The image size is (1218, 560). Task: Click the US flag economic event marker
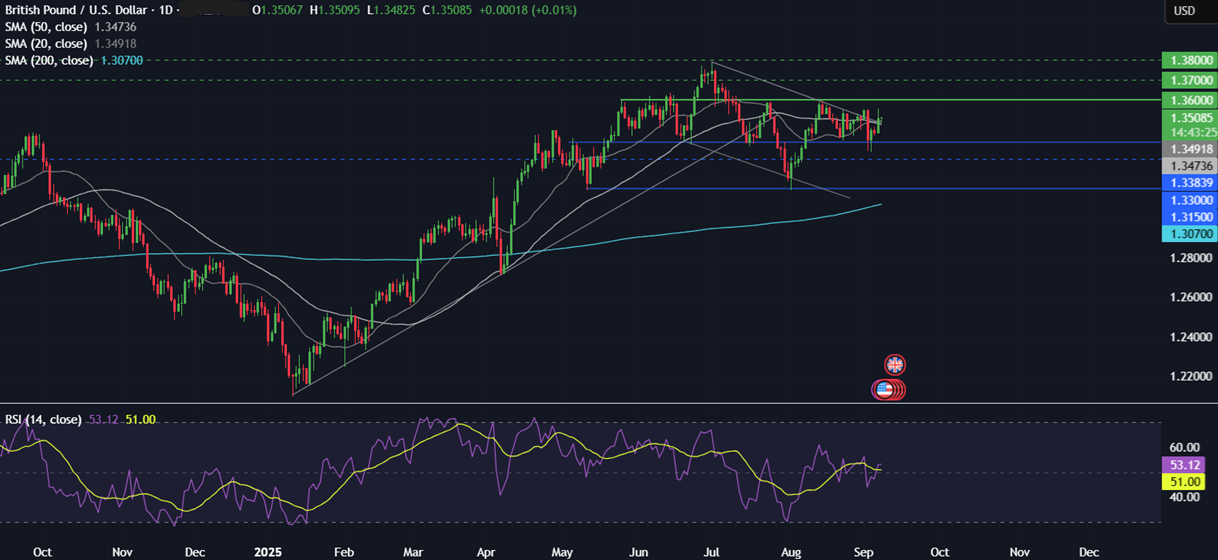pos(884,390)
